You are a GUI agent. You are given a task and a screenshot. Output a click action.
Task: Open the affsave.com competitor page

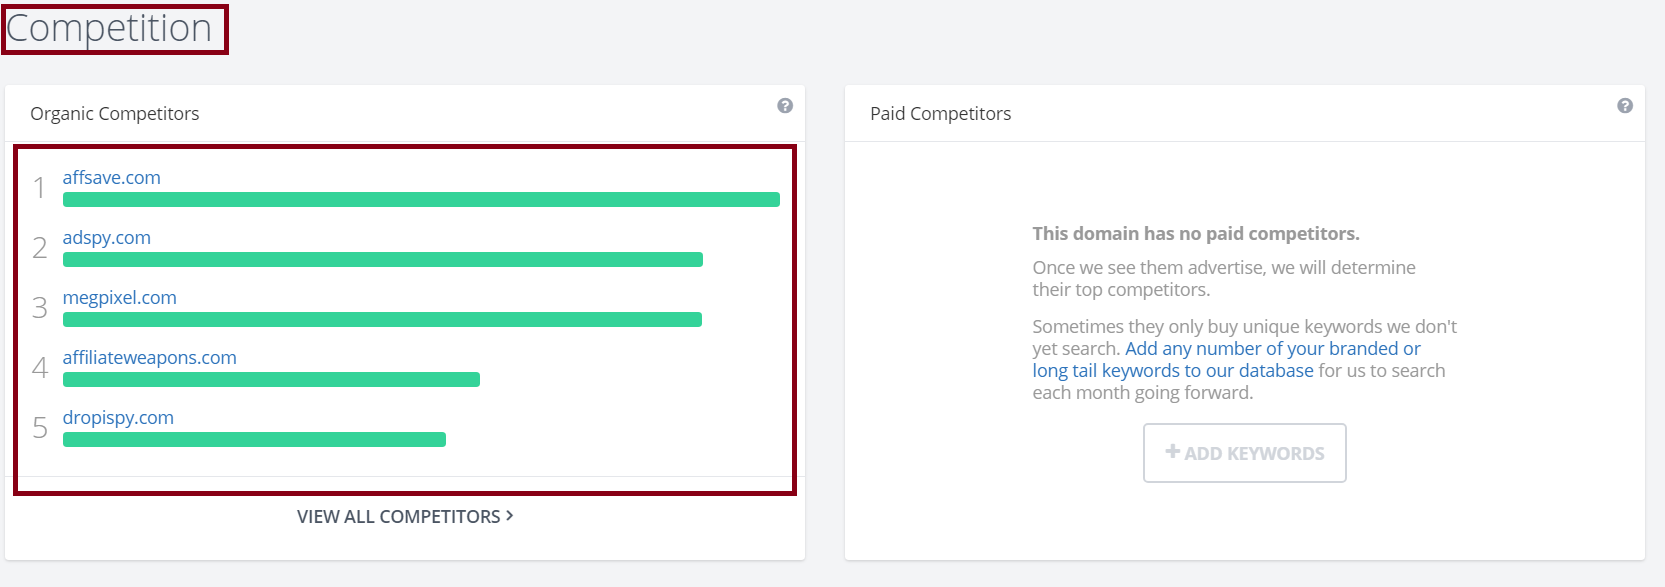click(111, 177)
